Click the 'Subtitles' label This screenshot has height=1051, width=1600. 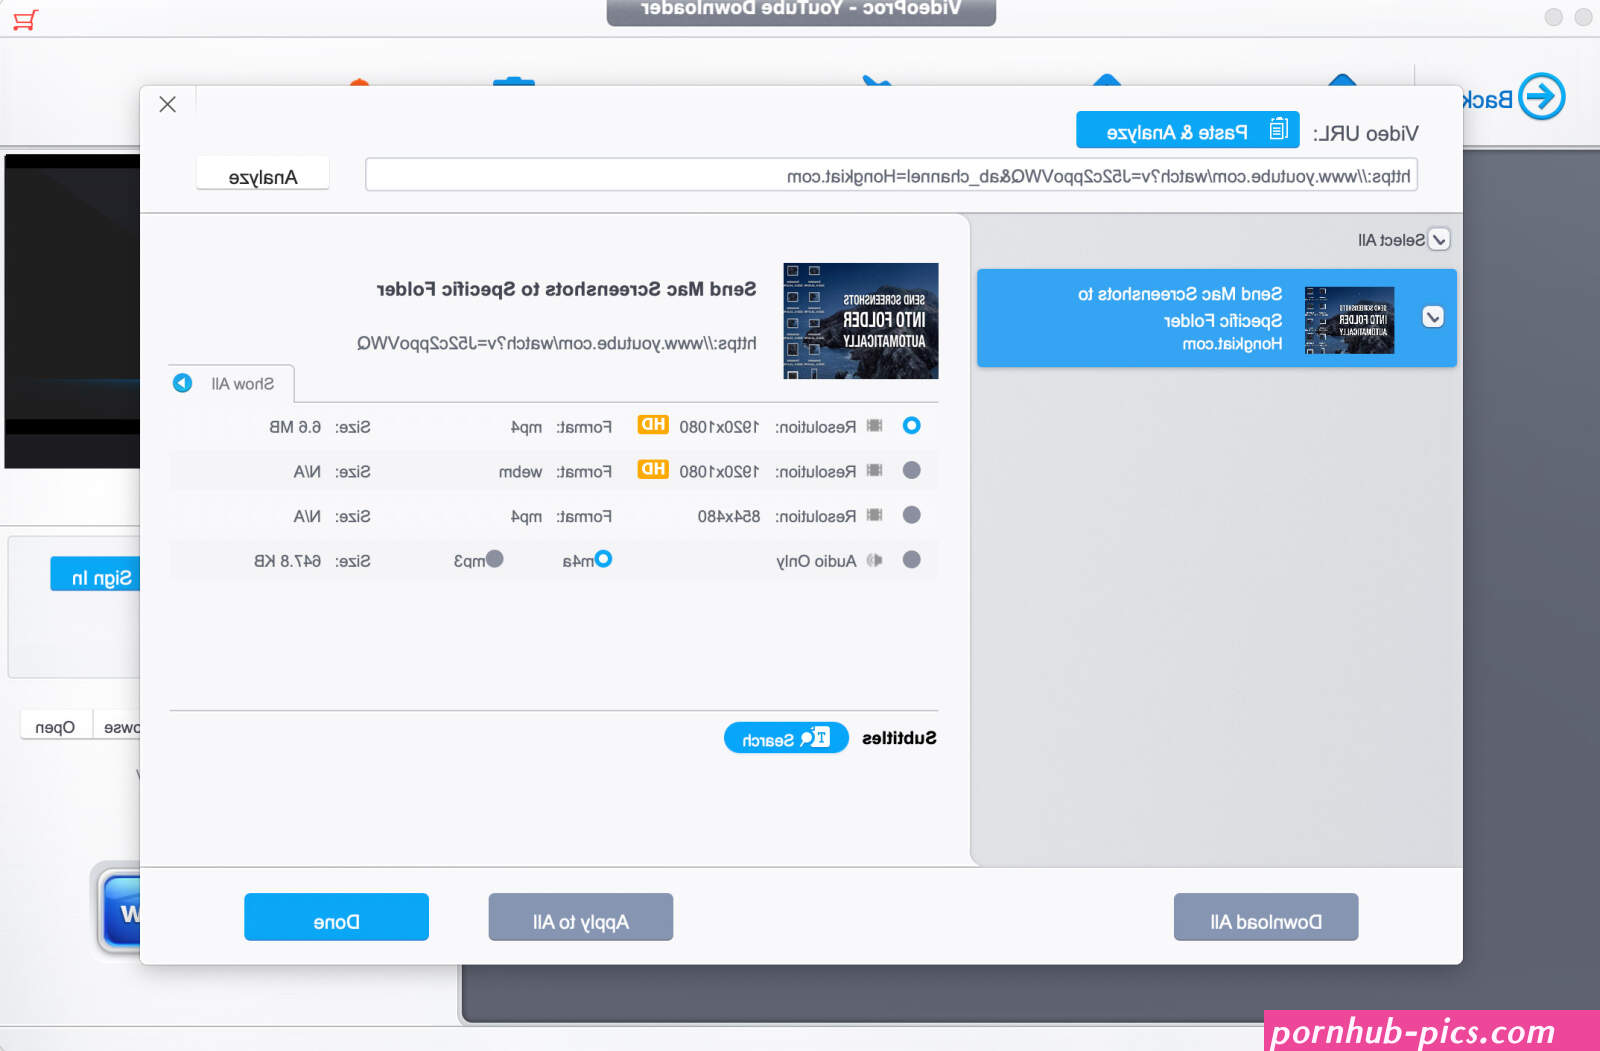(x=899, y=738)
